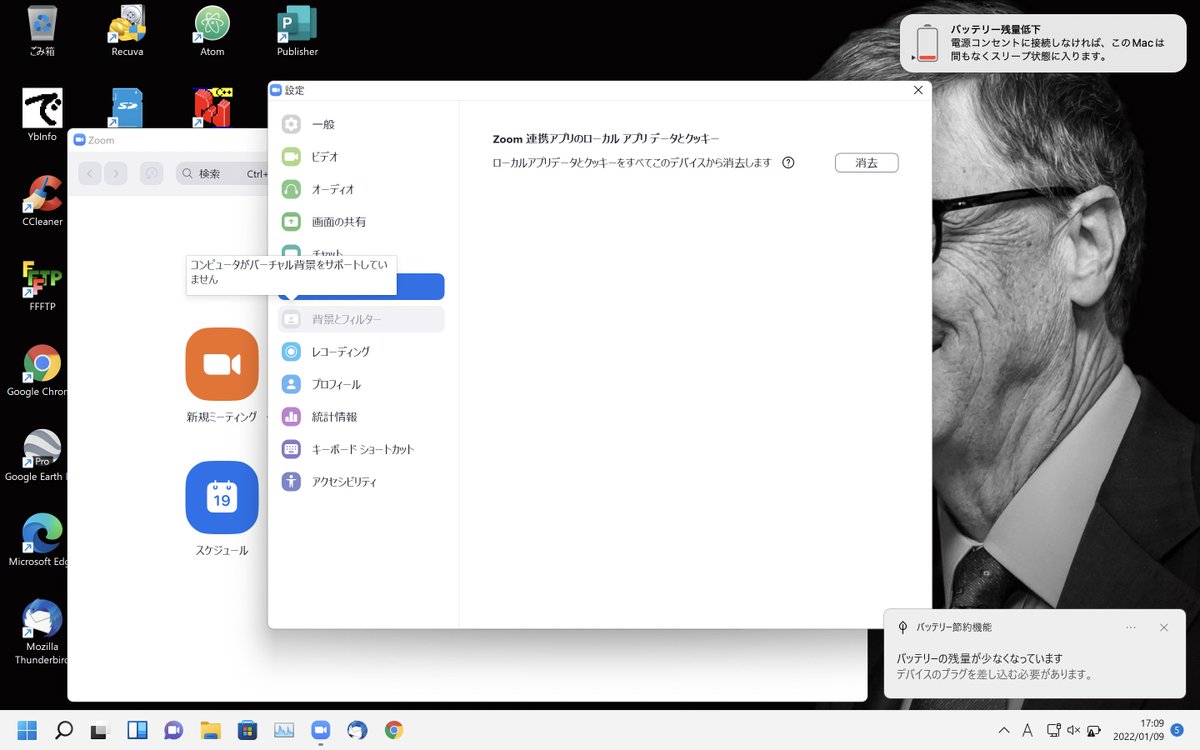Start a 新規ミーティング with the orange icon
The height and width of the screenshot is (750, 1200).
(x=222, y=364)
